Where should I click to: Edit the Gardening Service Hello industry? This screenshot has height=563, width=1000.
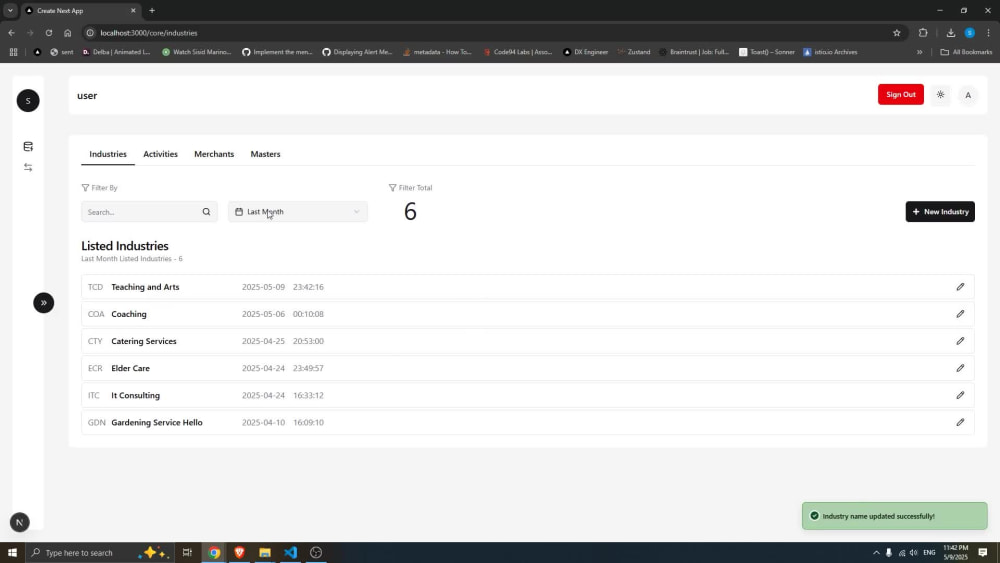pyautogui.click(x=960, y=422)
